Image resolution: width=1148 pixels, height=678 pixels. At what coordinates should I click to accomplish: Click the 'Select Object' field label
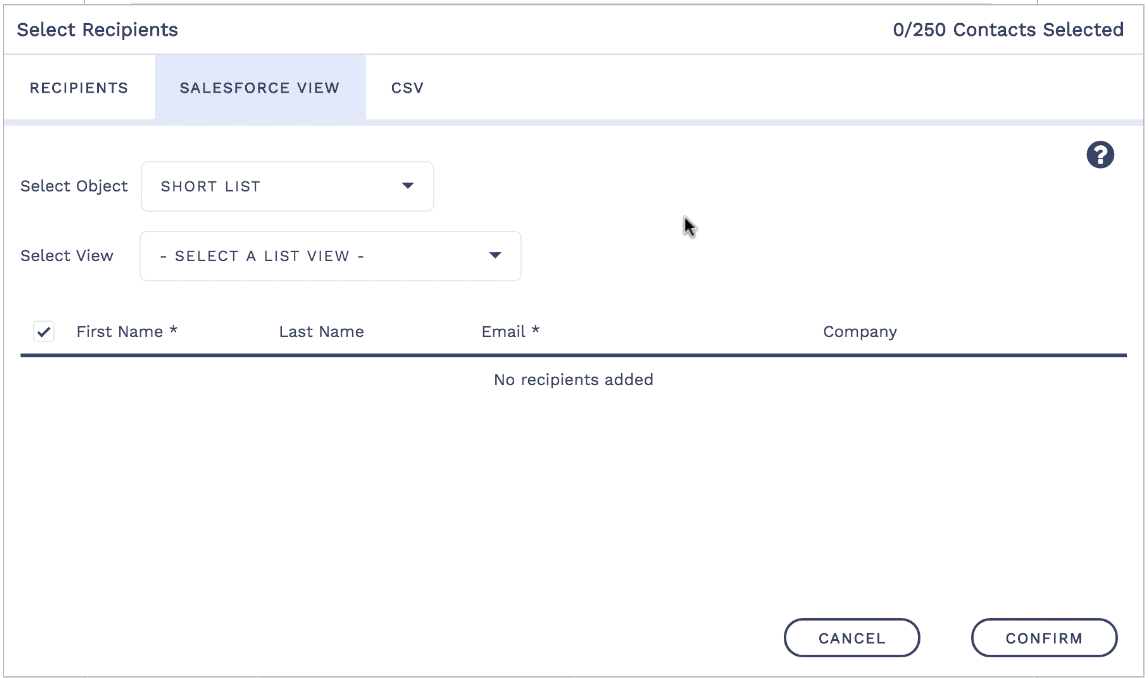tap(74, 186)
